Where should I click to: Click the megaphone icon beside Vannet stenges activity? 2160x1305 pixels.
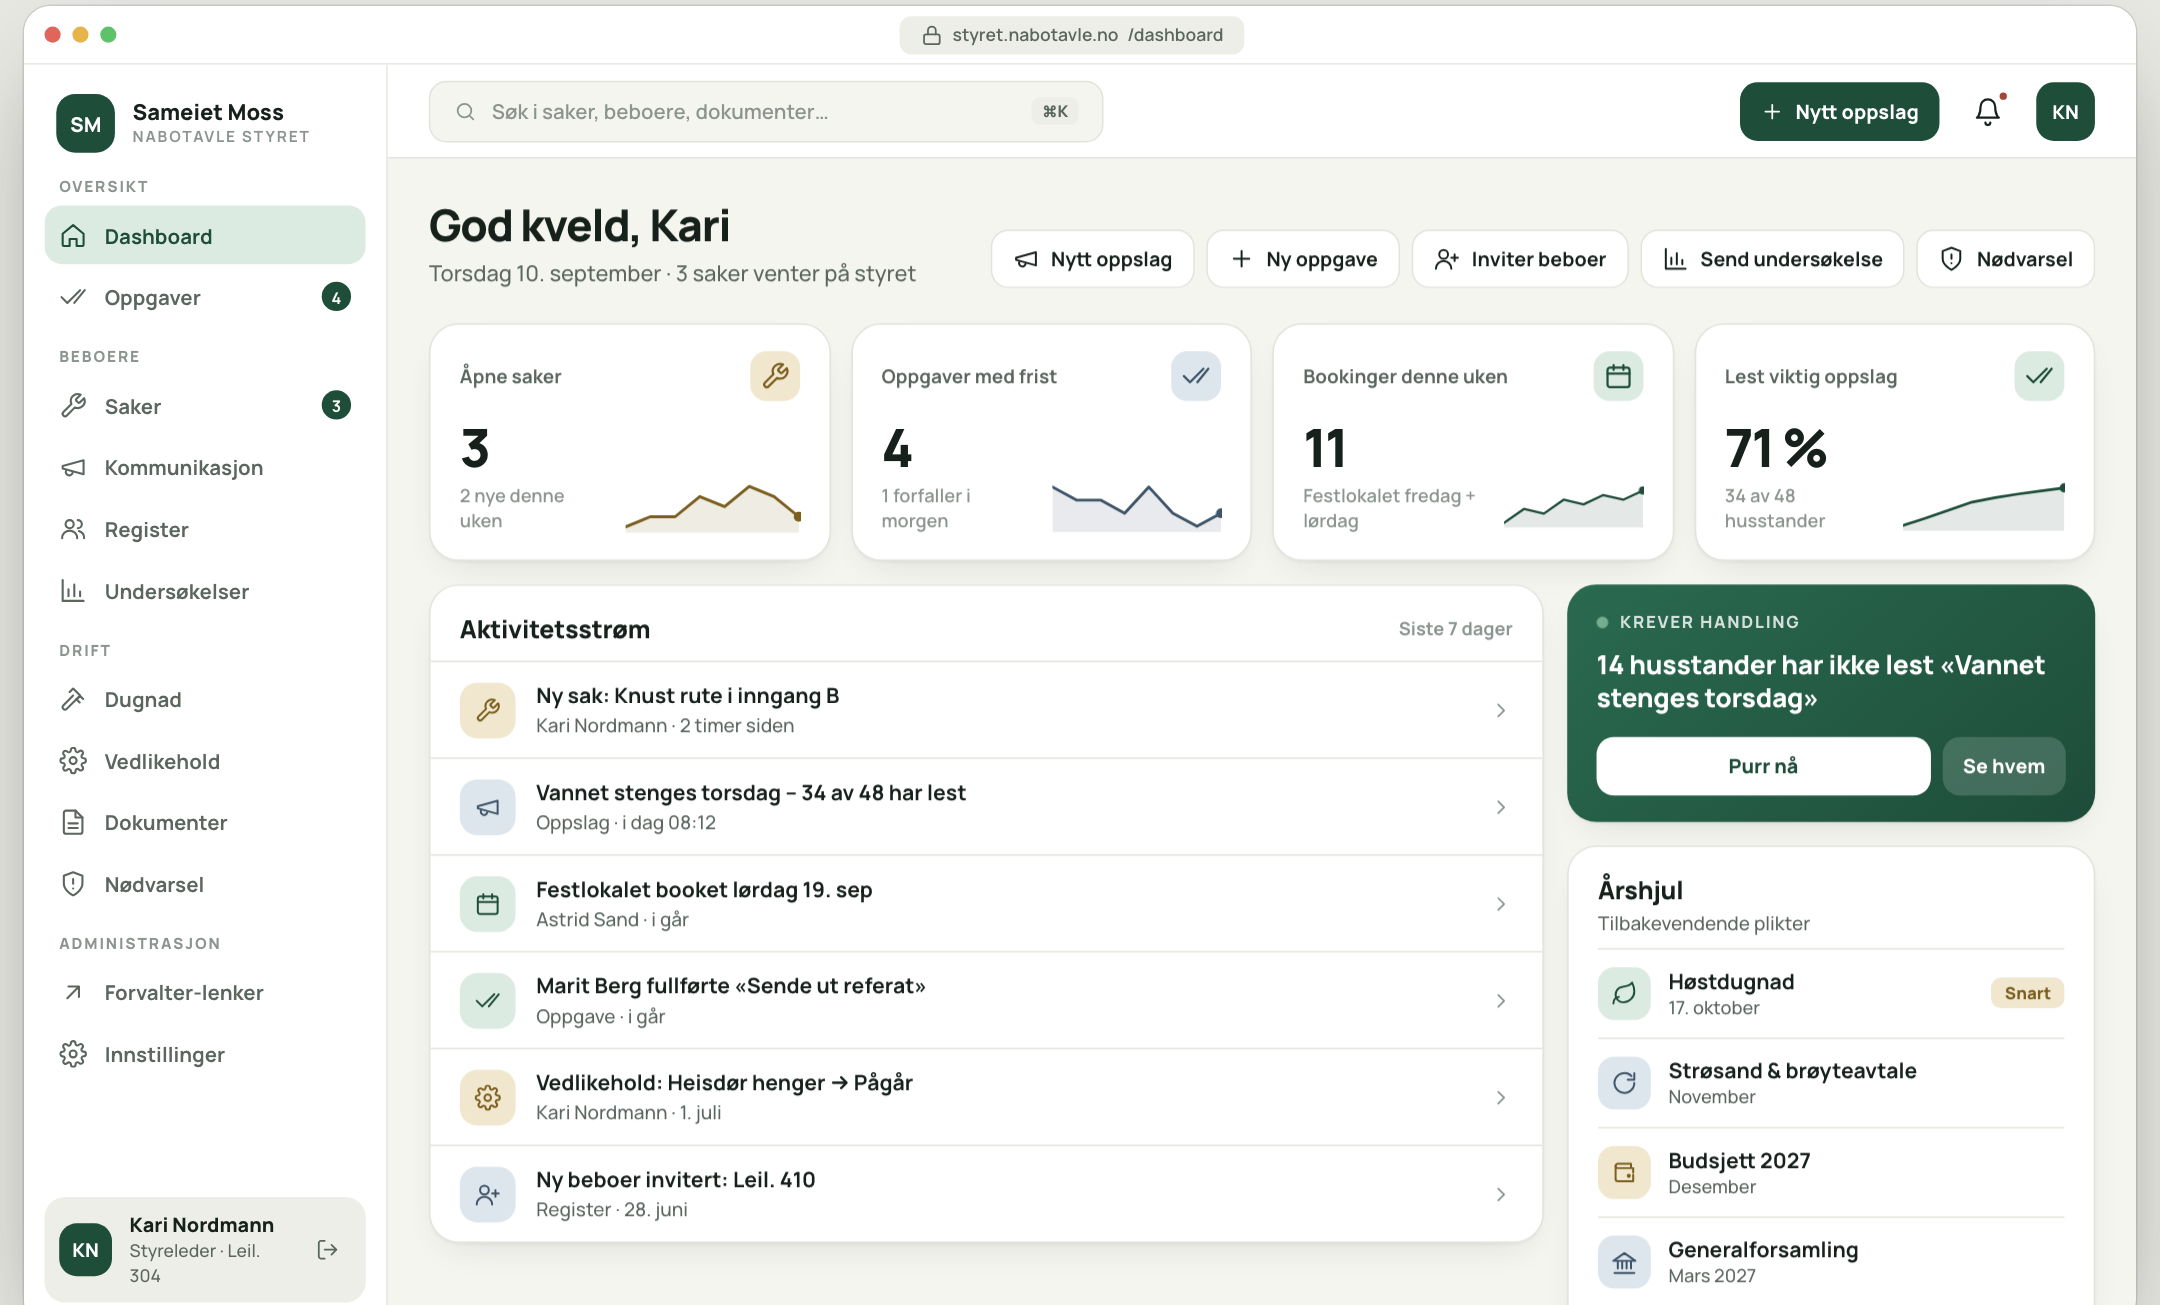[488, 807]
